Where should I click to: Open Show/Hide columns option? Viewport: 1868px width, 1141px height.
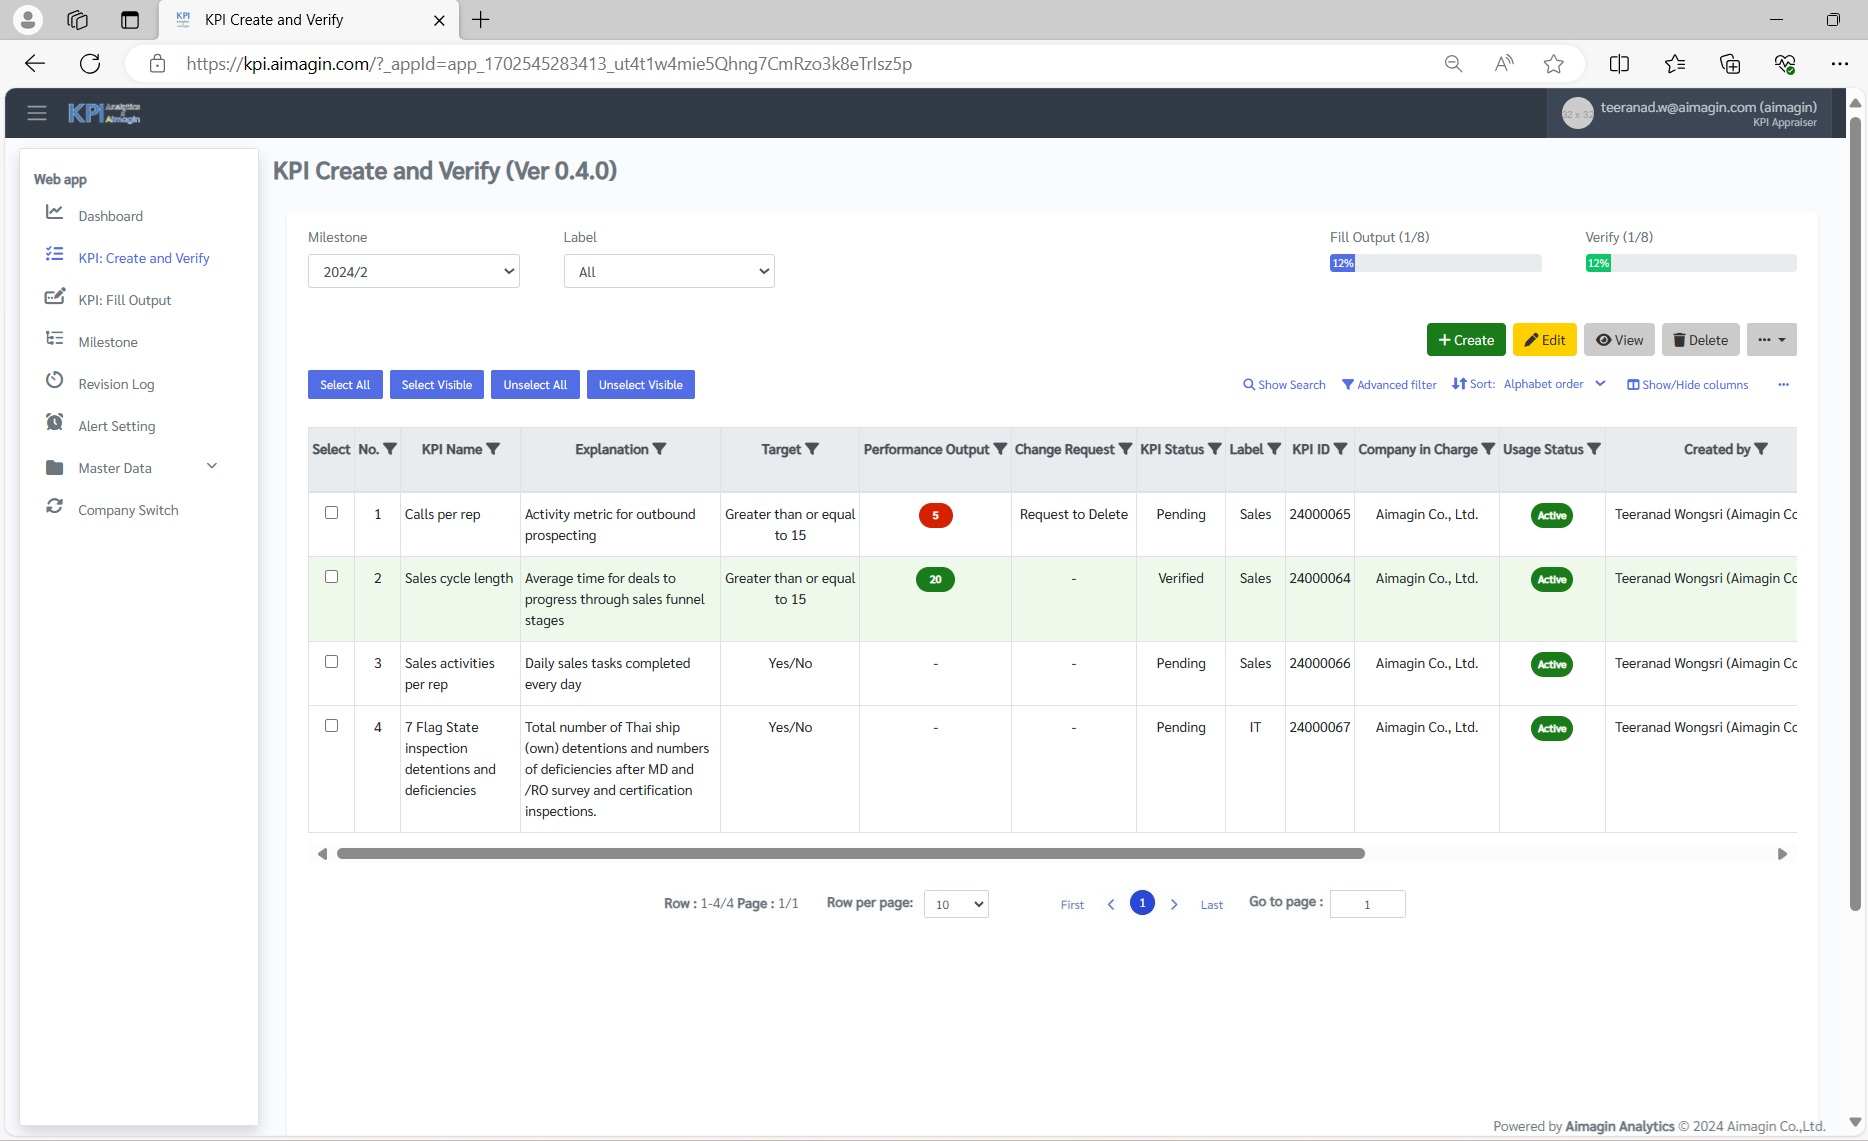coord(1687,385)
